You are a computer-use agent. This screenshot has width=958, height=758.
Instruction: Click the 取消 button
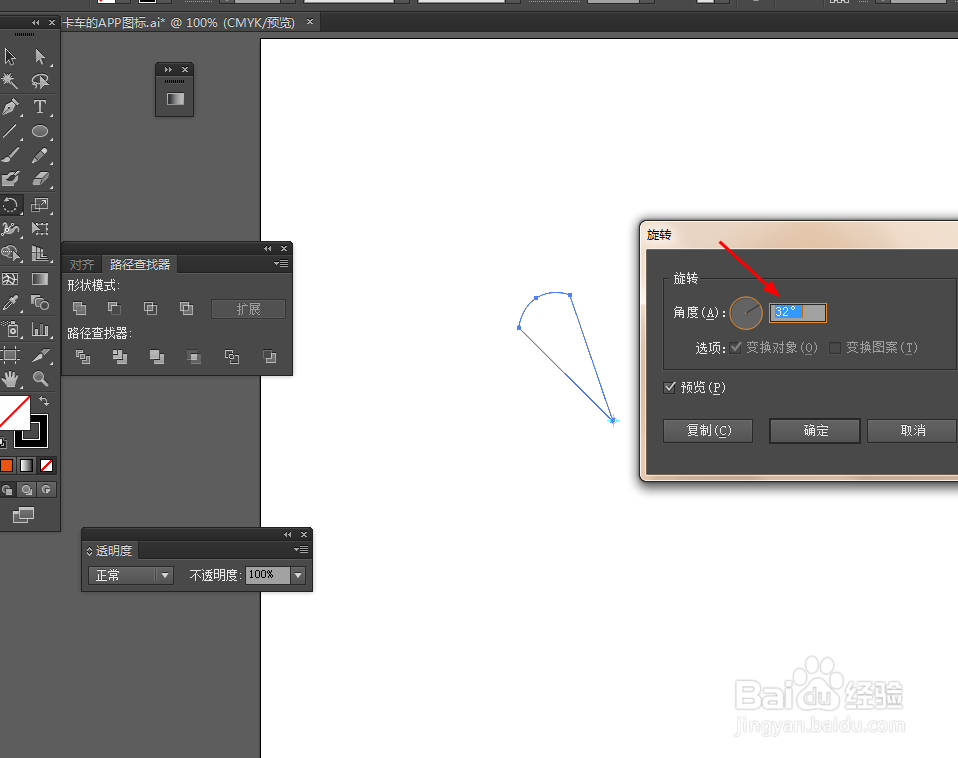tap(912, 431)
